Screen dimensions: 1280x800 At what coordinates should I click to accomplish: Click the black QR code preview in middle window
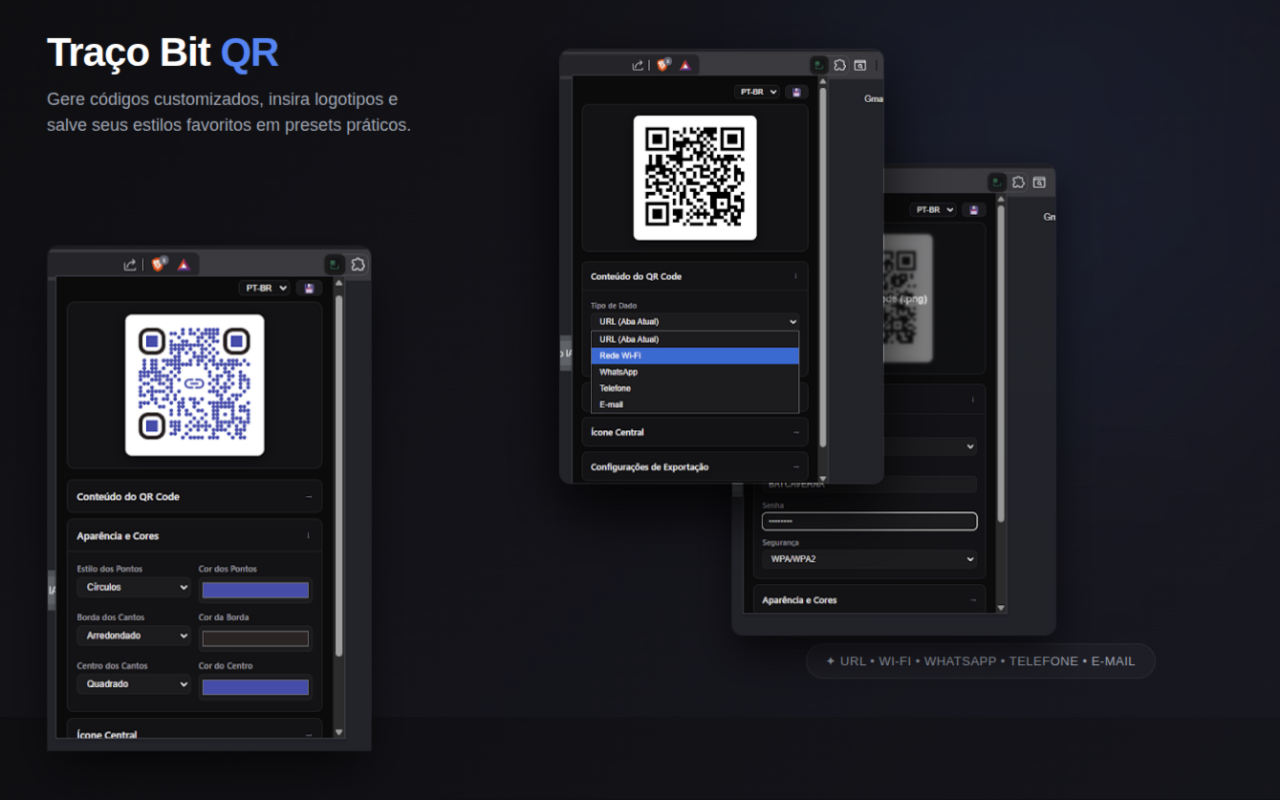point(695,178)
